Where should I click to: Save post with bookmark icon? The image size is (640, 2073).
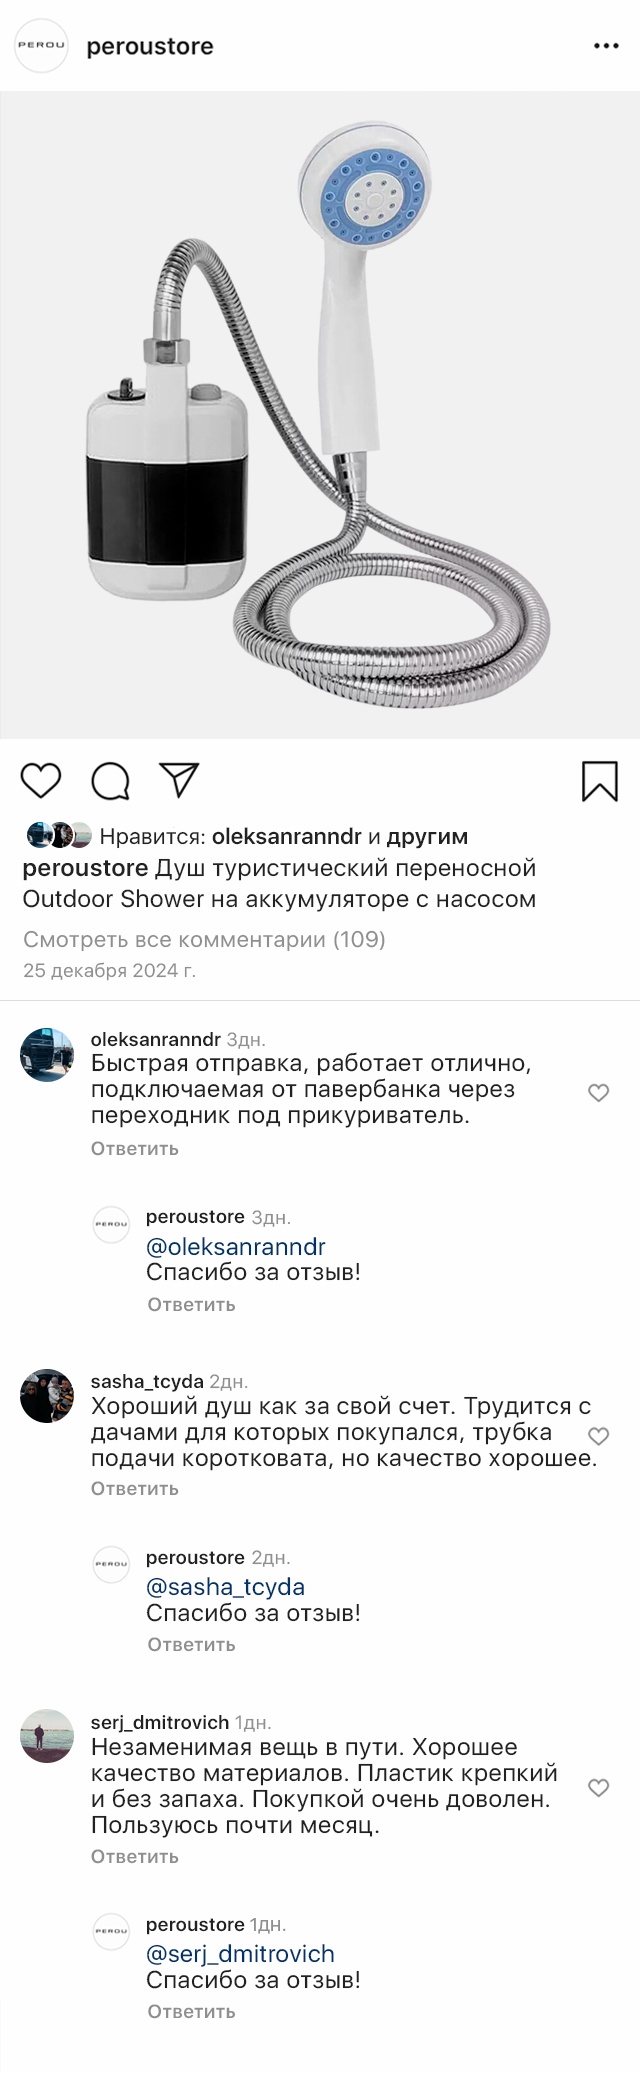click(x=599, y=781)
